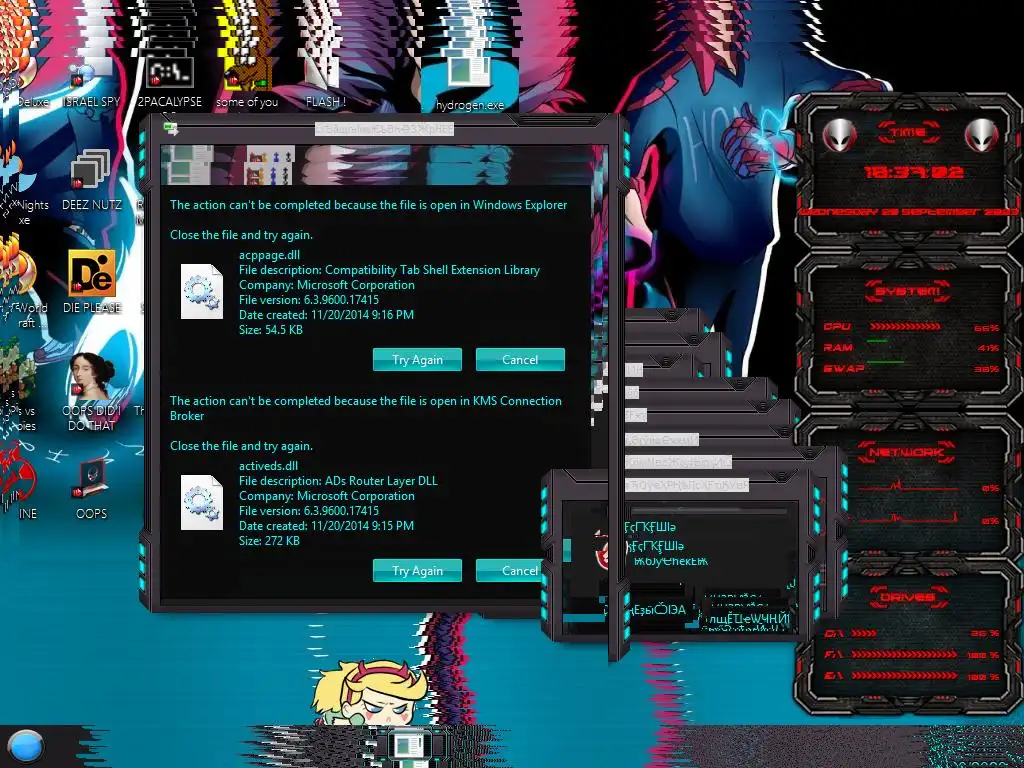This screenshot has height=768, width=1024.
Task: Click the RAM usage bar in System widget
Action: click(877, 341)
